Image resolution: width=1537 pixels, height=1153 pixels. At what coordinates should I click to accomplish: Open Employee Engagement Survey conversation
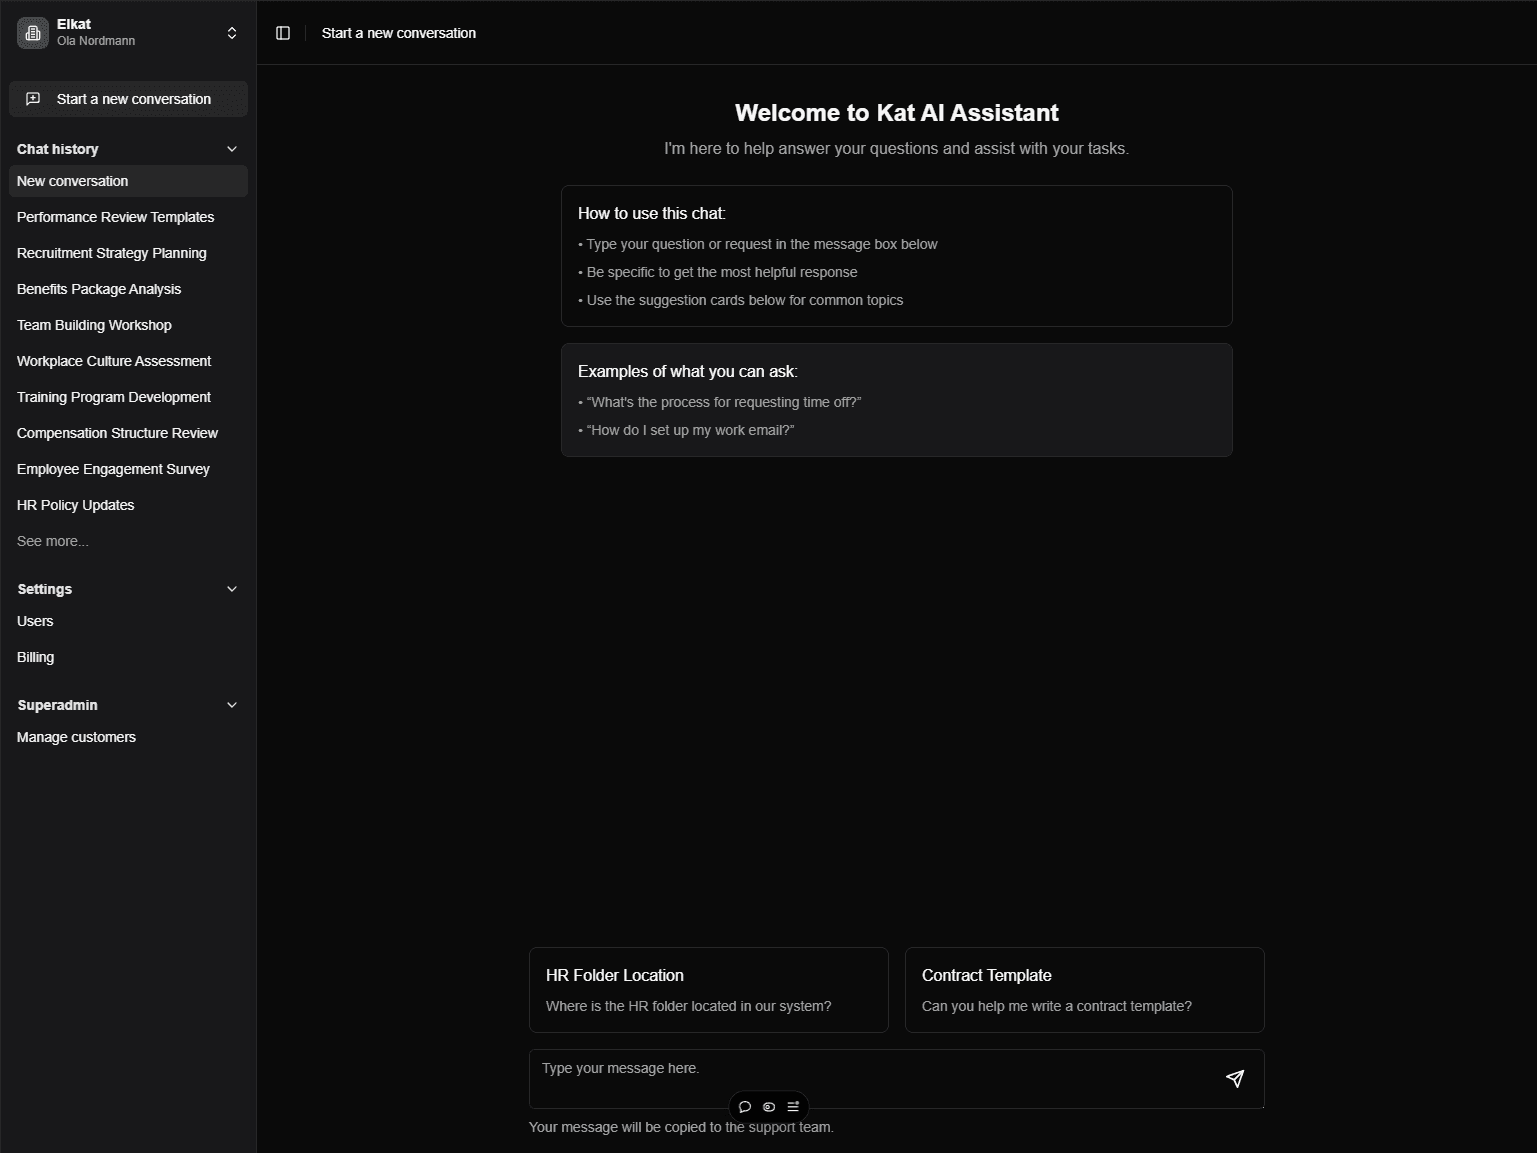[113, 469]
